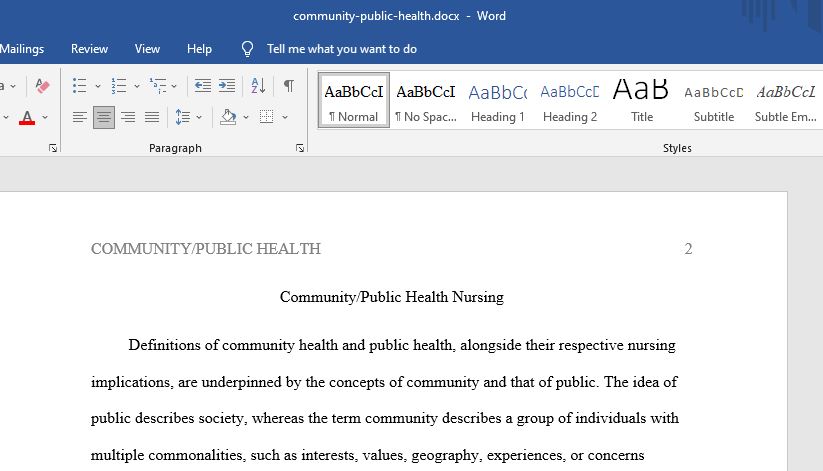Viewport: 823px width, 471px height.
Task: Apply multilevel list formatting
Action: coord(157,86)
